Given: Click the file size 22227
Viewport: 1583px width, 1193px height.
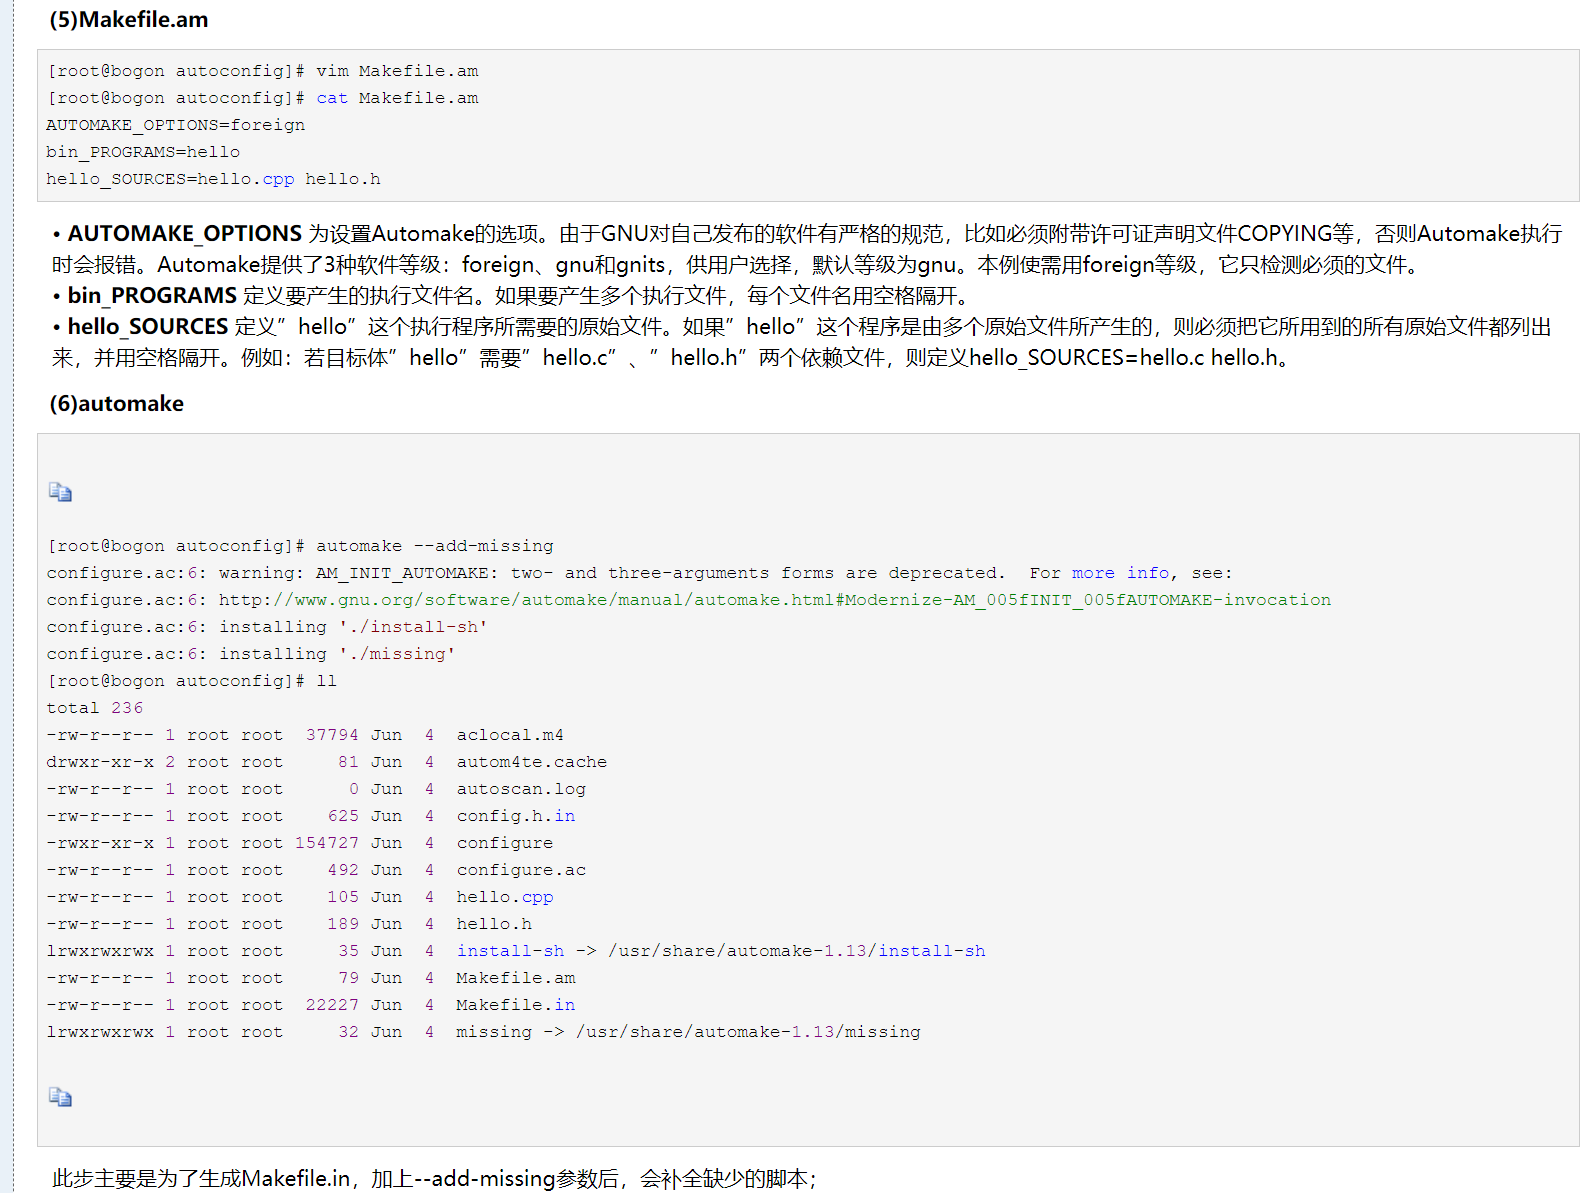Looking at the screenshot, I should tap(332, 1005).
